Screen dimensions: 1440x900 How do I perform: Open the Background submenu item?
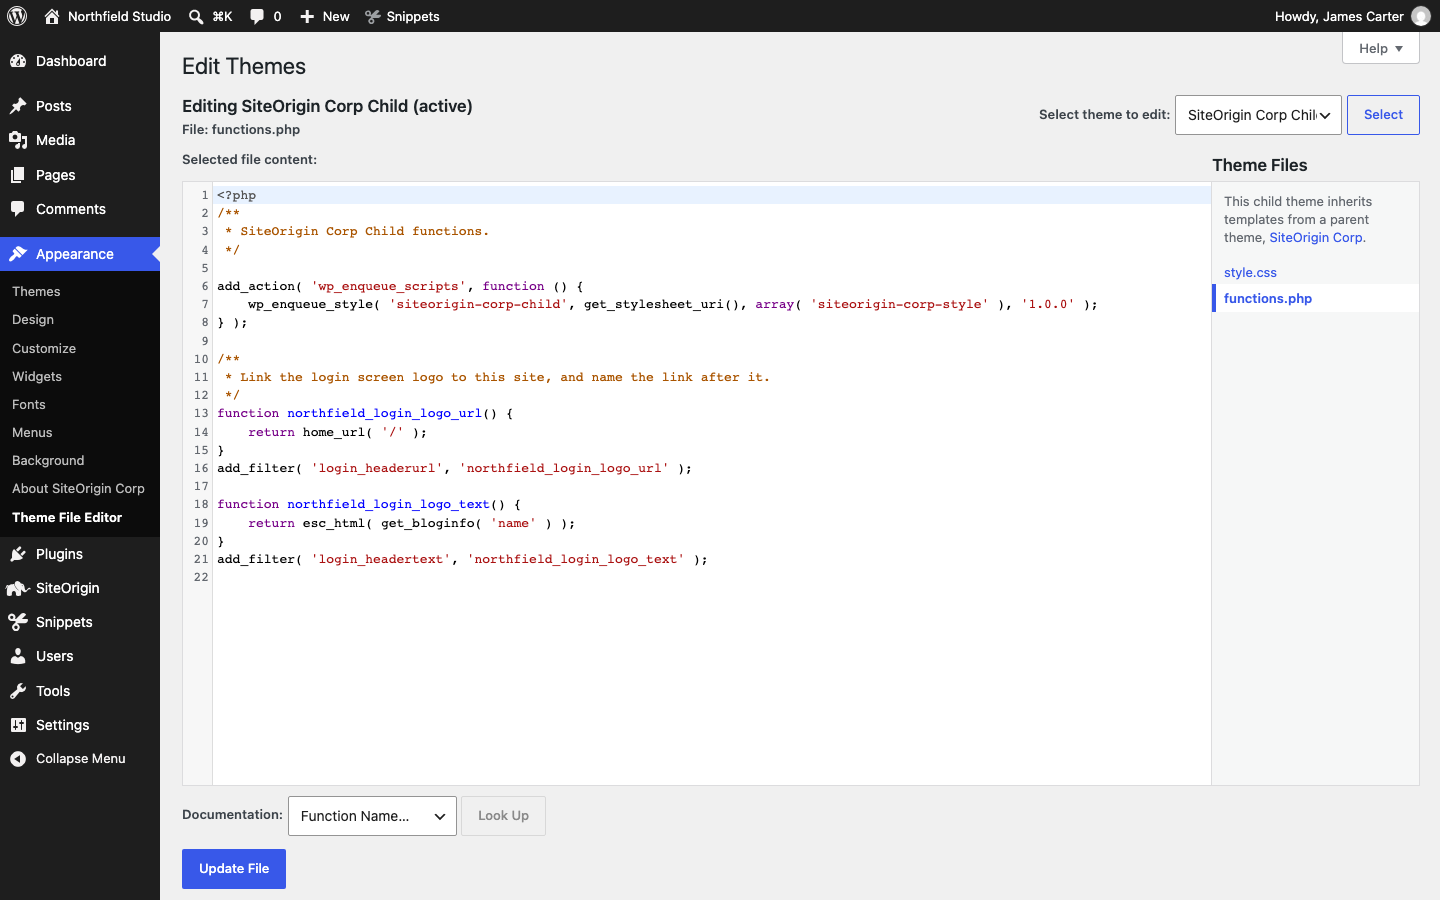[x=48, y=460]
